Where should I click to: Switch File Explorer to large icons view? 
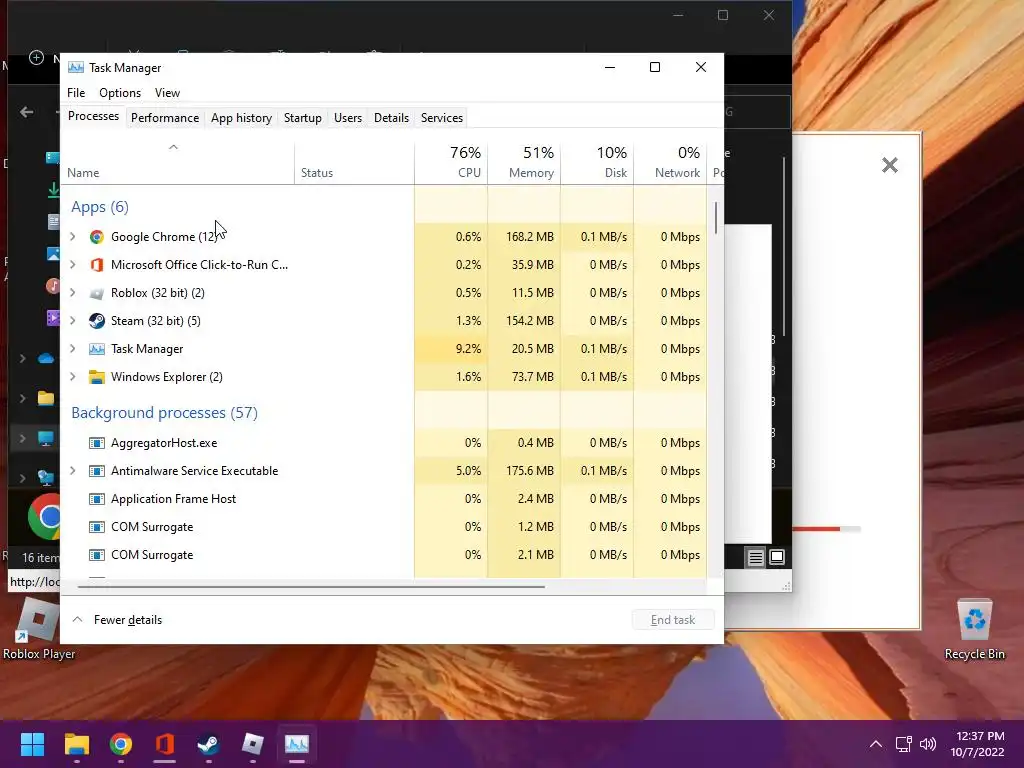coord(776,557)
